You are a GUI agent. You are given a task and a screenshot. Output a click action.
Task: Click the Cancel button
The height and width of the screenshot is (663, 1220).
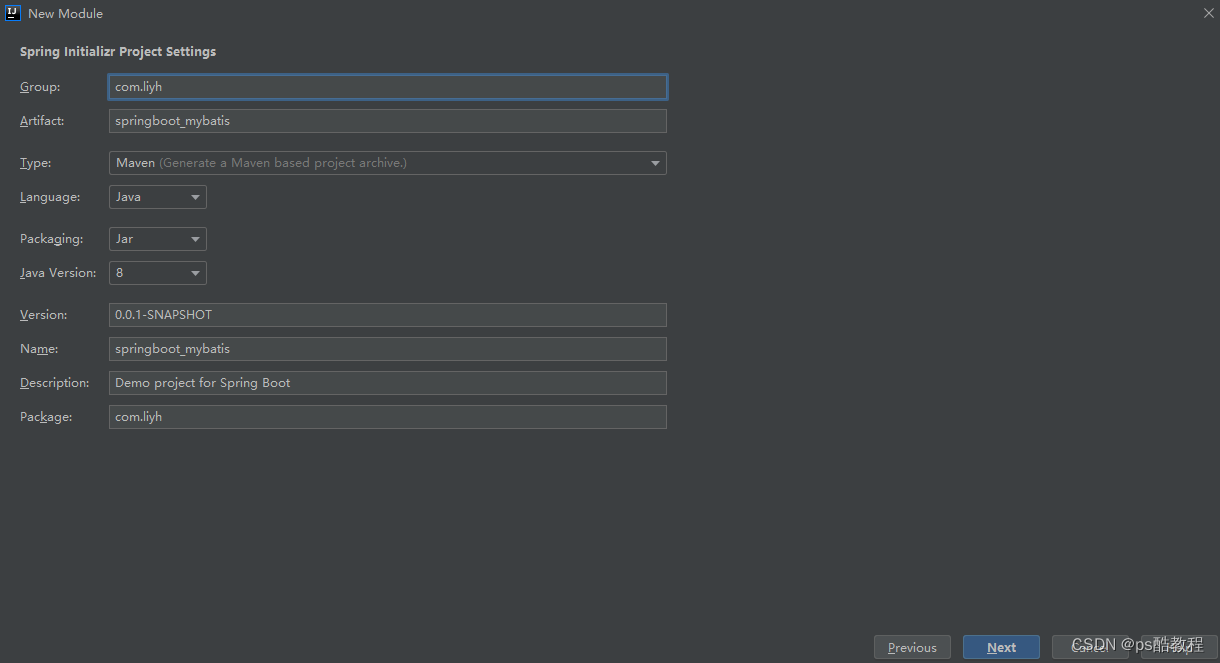pyautogui.click(x=1090, y=647)
